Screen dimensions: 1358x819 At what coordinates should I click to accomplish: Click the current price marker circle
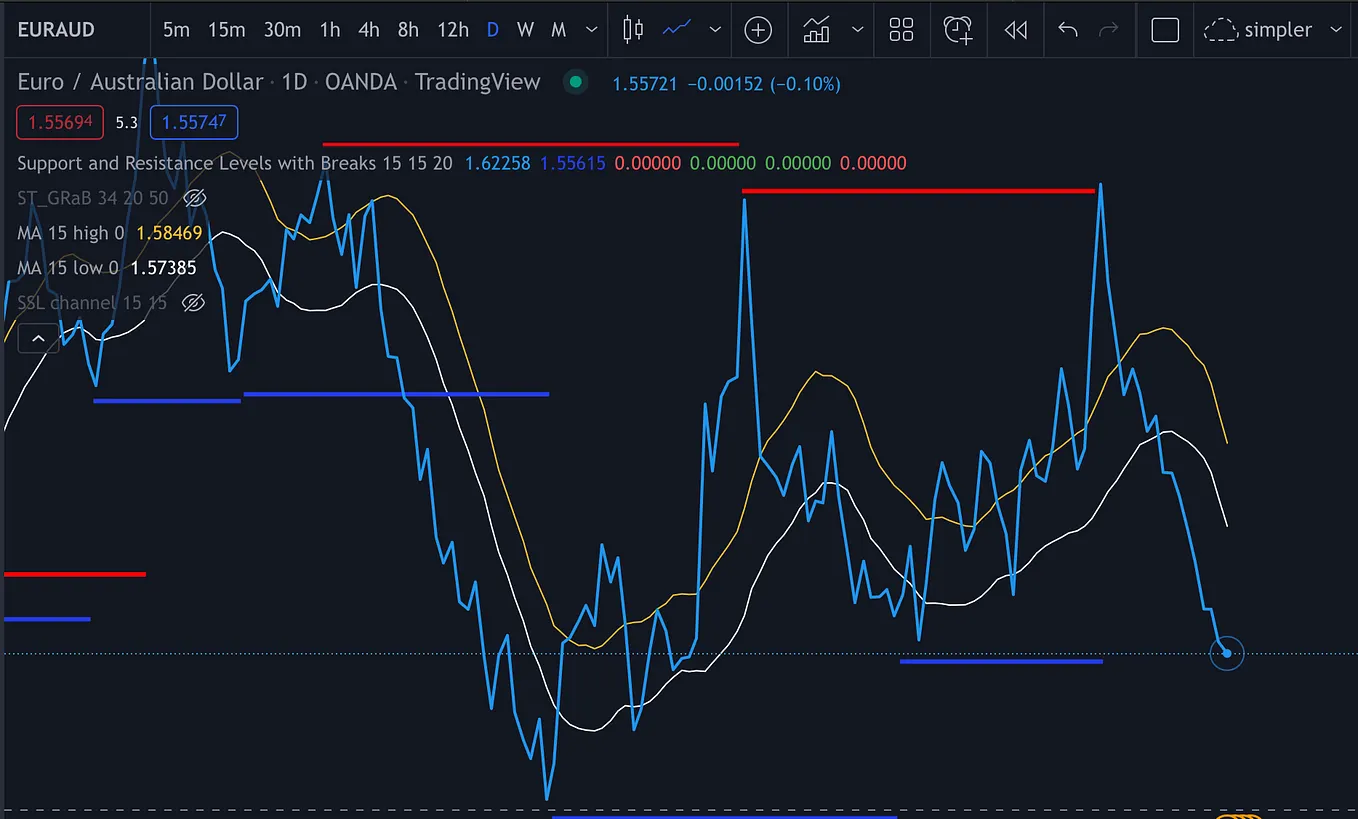tap(1227, 653)
